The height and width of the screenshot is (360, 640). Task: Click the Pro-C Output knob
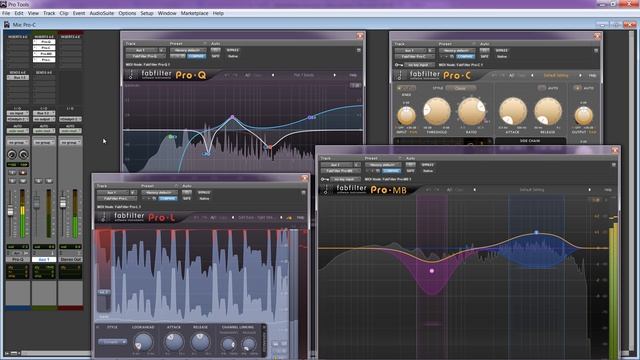coord(584,116)
